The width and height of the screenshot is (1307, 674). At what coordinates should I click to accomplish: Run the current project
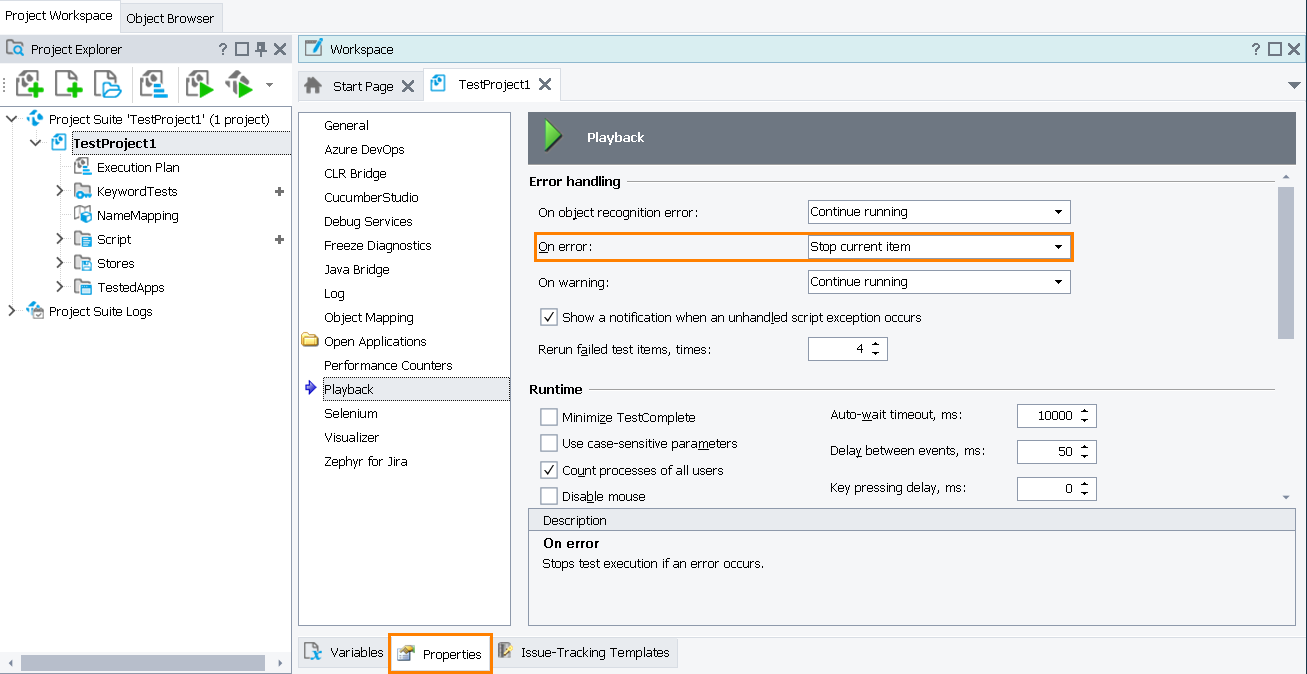(x=198, y=84)
